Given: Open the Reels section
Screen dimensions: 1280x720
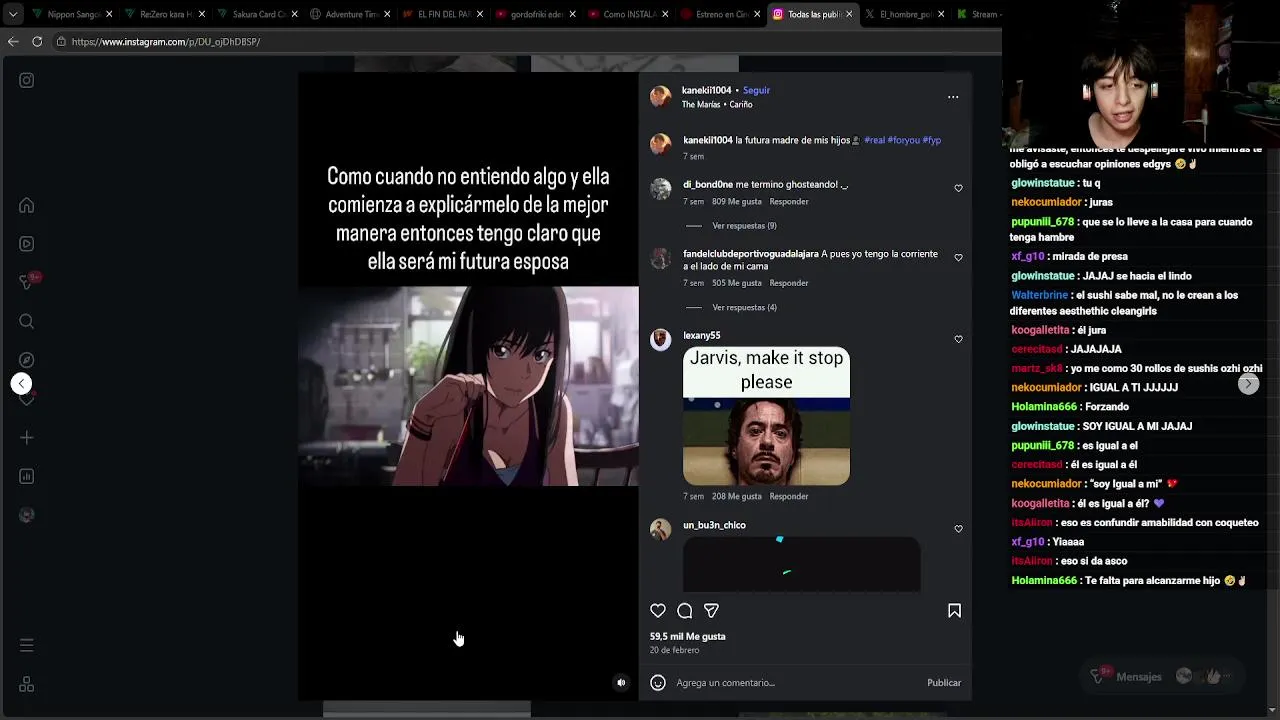Looking at the screenshot, I should [x=27, y=244].
